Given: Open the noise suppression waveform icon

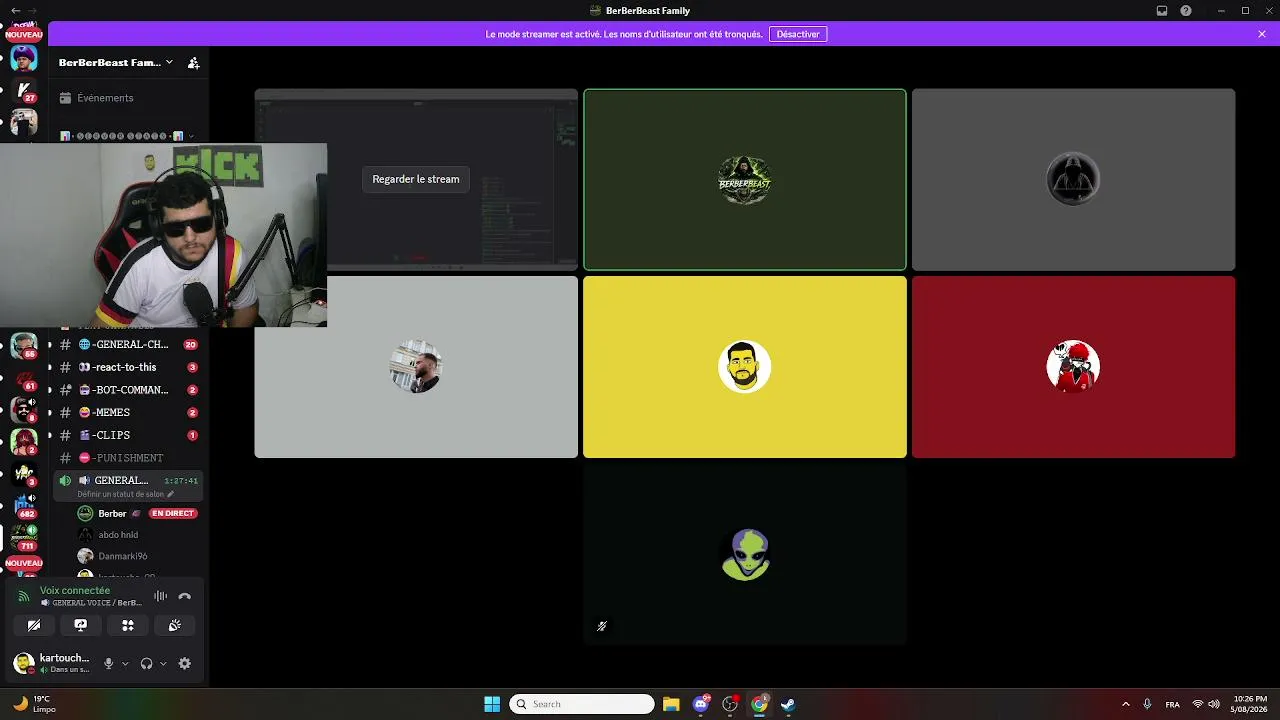Looking at the screenshot, I should tap(160, 596).
